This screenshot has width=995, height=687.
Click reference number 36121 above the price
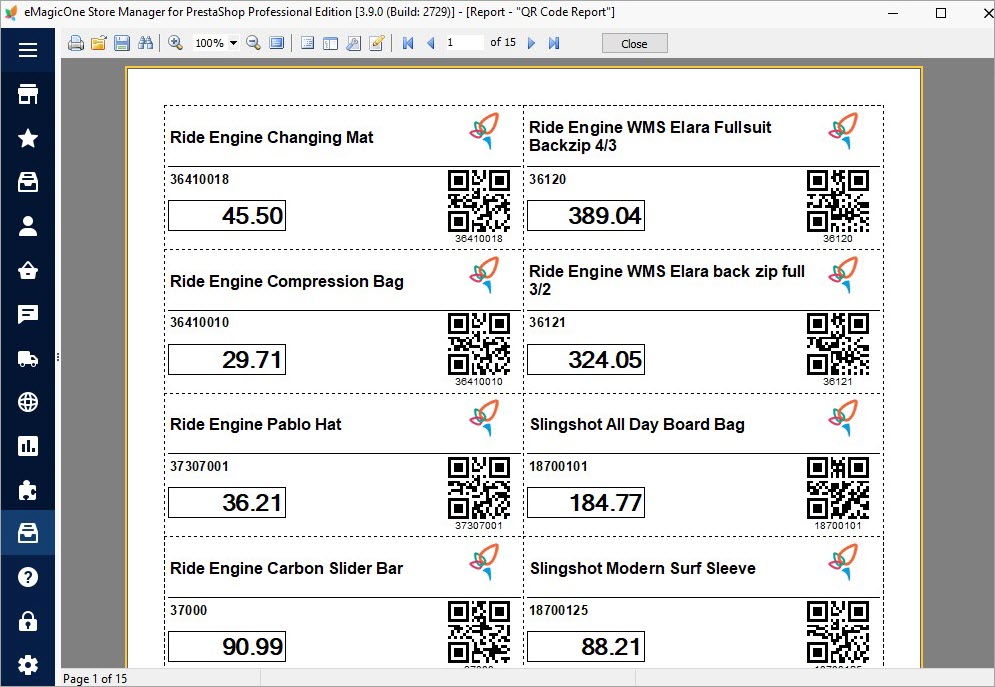coord(548,322)
